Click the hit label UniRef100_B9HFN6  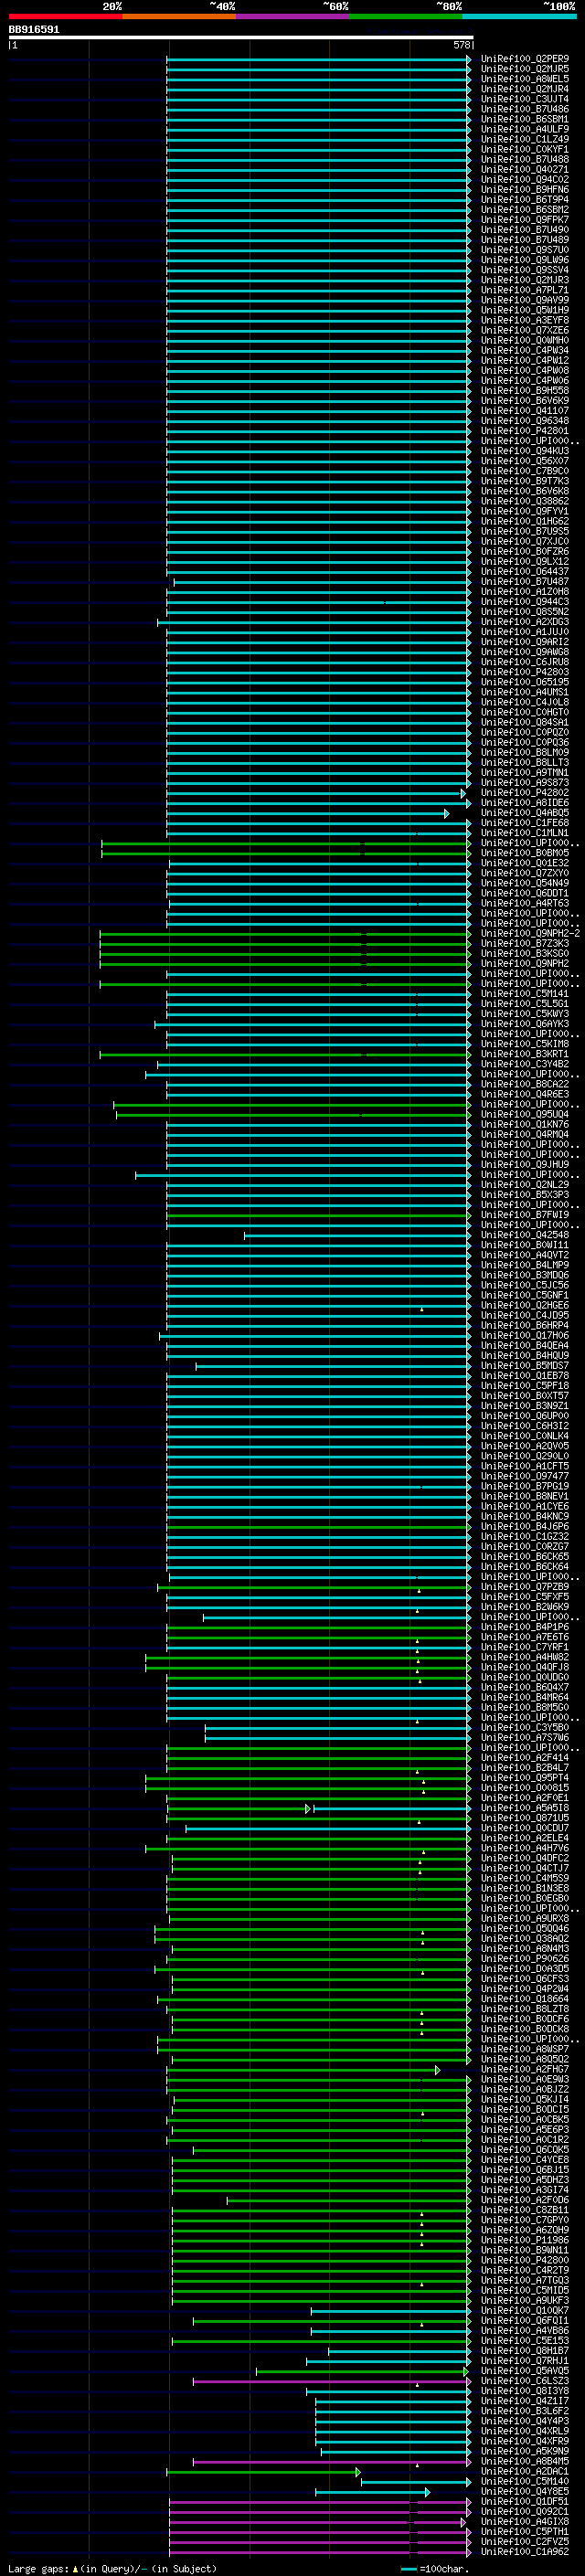point(525,190)
